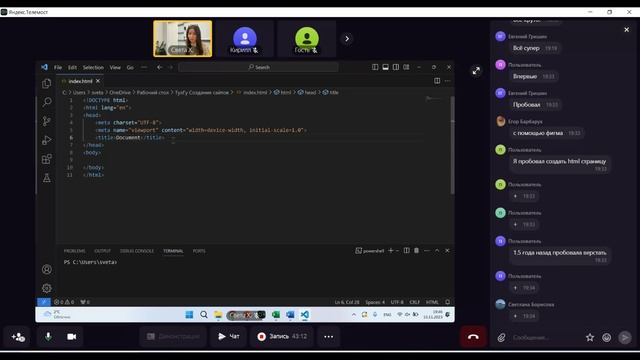Click the html breadcrumb item
Image resolution: width=640 pixels, height=360 pixels.
pyautogui.click(x=283, y=92)
